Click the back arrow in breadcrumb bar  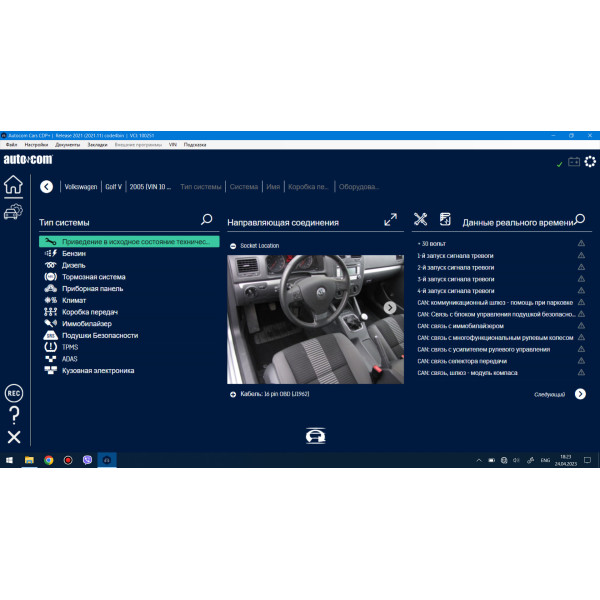47,187
